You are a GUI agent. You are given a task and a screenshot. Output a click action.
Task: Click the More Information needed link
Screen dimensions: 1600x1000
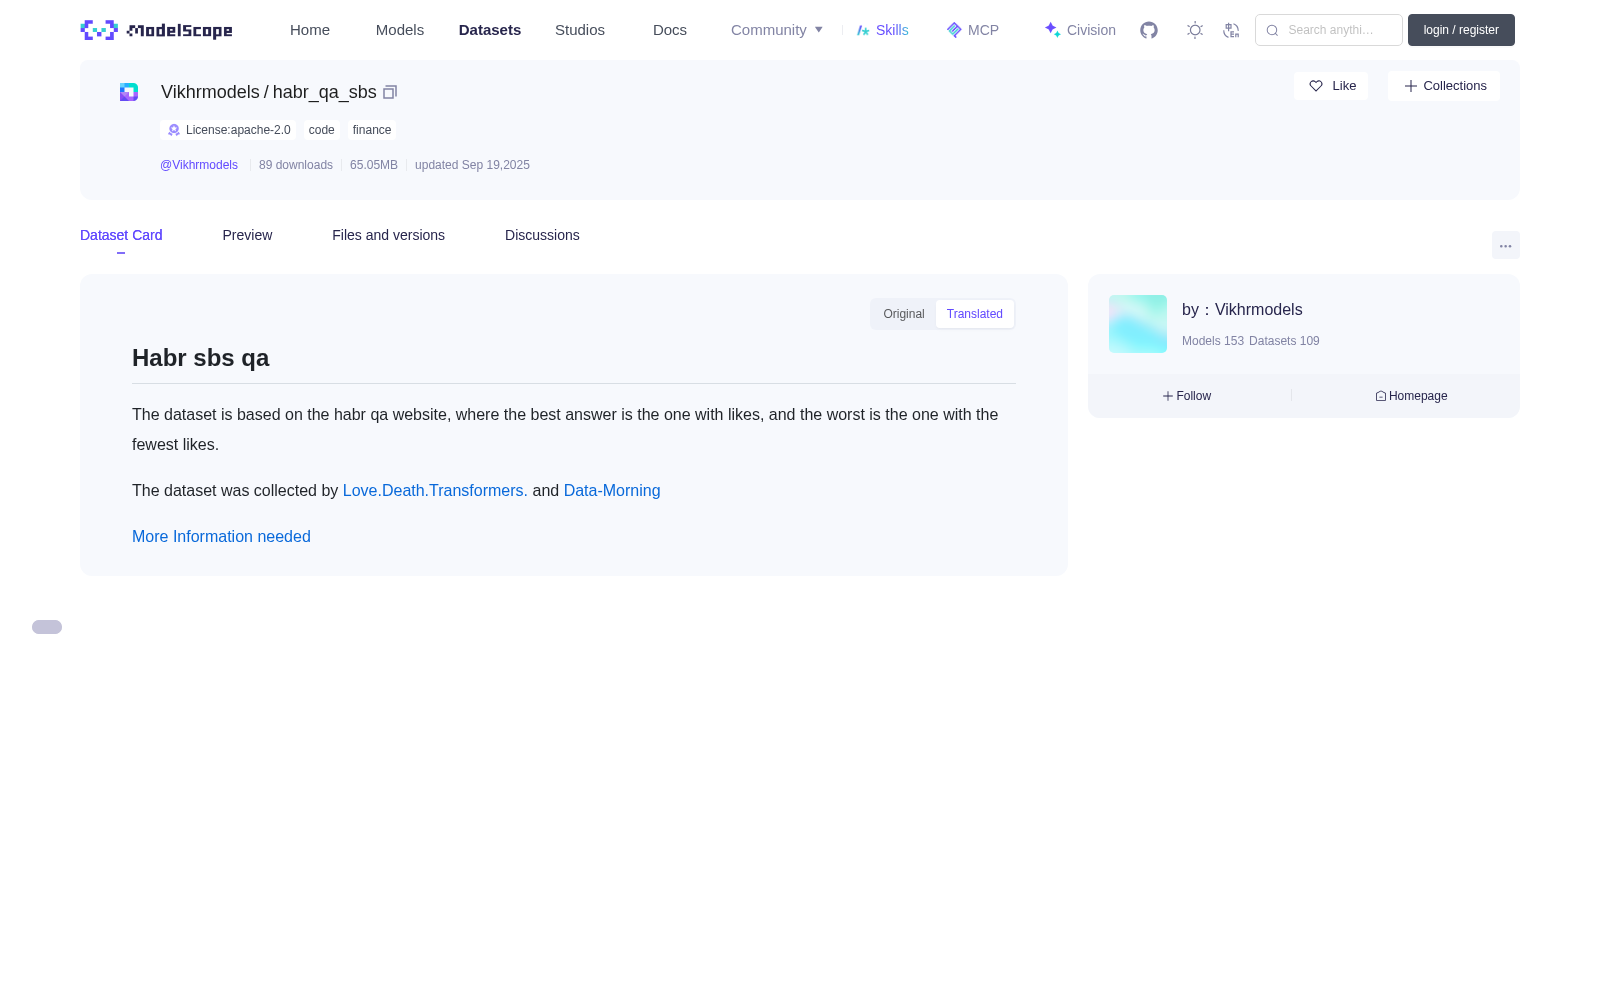[x=221, y=537]
